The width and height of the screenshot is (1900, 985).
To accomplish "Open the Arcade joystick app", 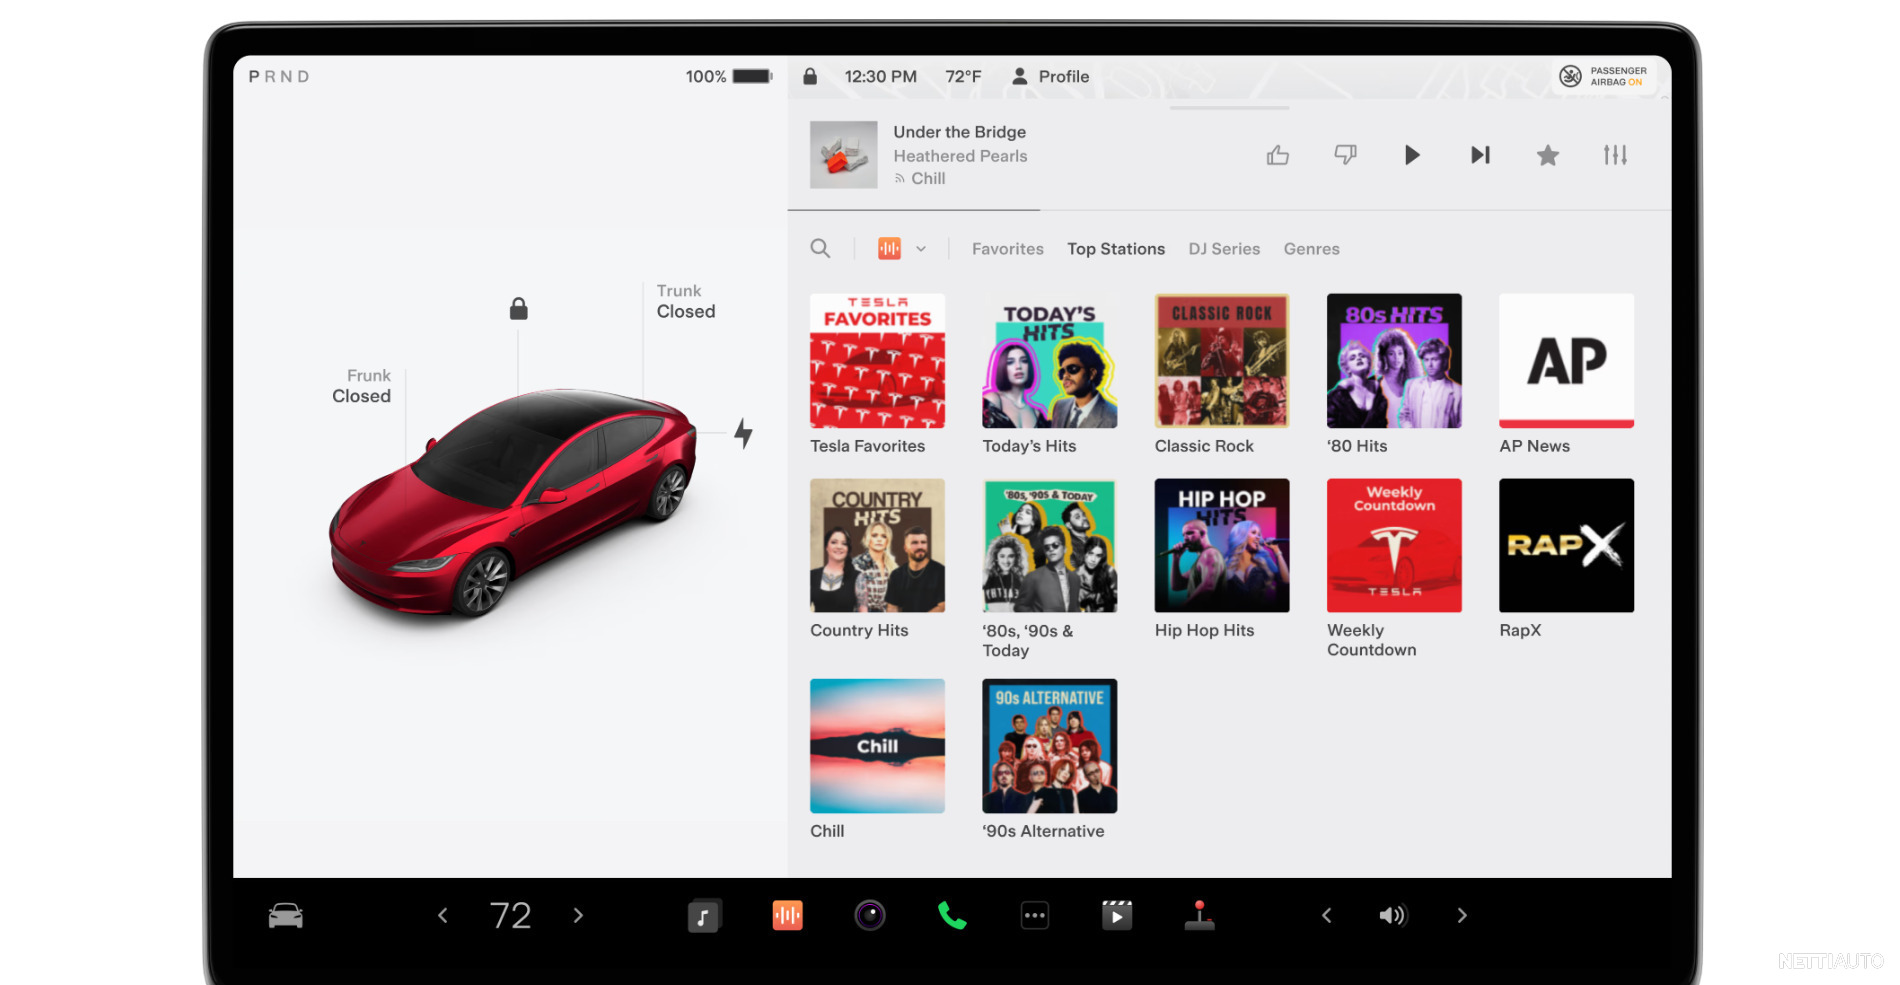I will [x=1199, y=915].
